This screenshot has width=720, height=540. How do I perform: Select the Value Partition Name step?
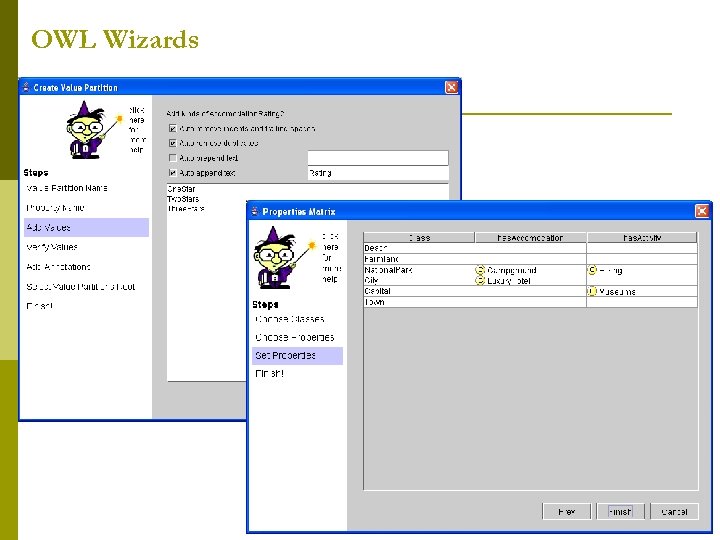click(x=67, y=188)
